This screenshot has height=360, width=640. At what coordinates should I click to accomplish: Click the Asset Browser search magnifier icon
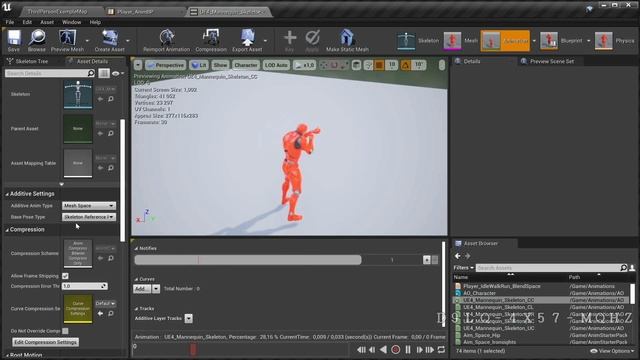tap(623, 268)
